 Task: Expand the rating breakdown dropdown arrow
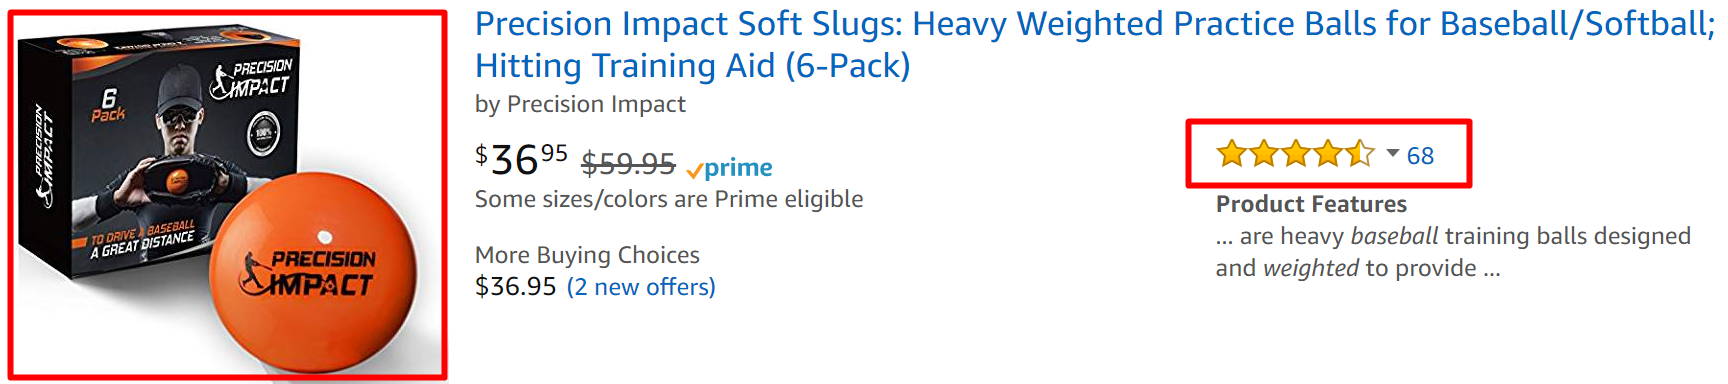click(x=1392, y=154)
